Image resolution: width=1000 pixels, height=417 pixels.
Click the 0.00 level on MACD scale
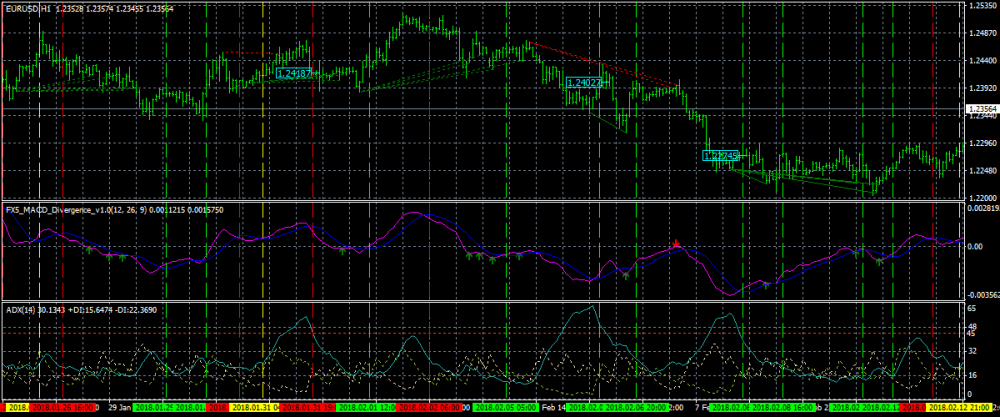(x=974, y=247)
